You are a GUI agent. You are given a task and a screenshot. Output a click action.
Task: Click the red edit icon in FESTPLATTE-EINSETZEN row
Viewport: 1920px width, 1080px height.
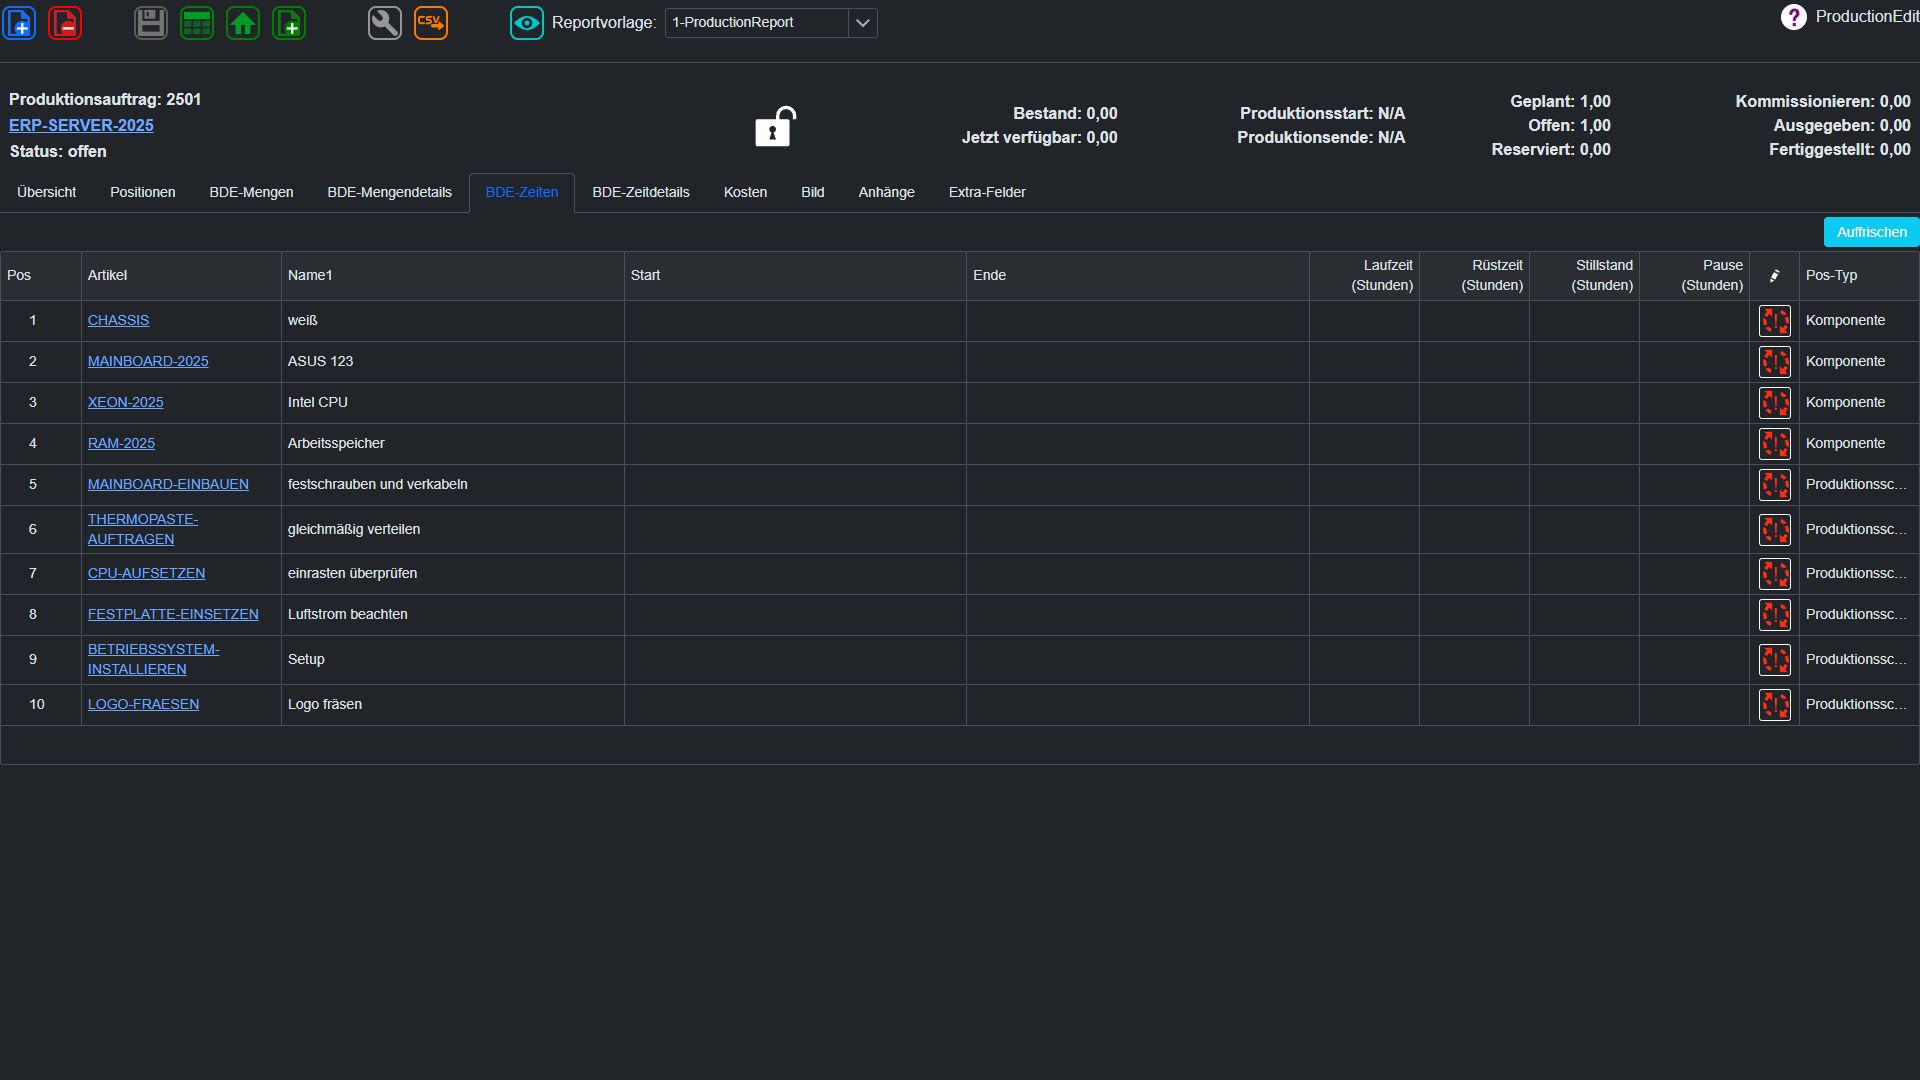click(1775, 615)
